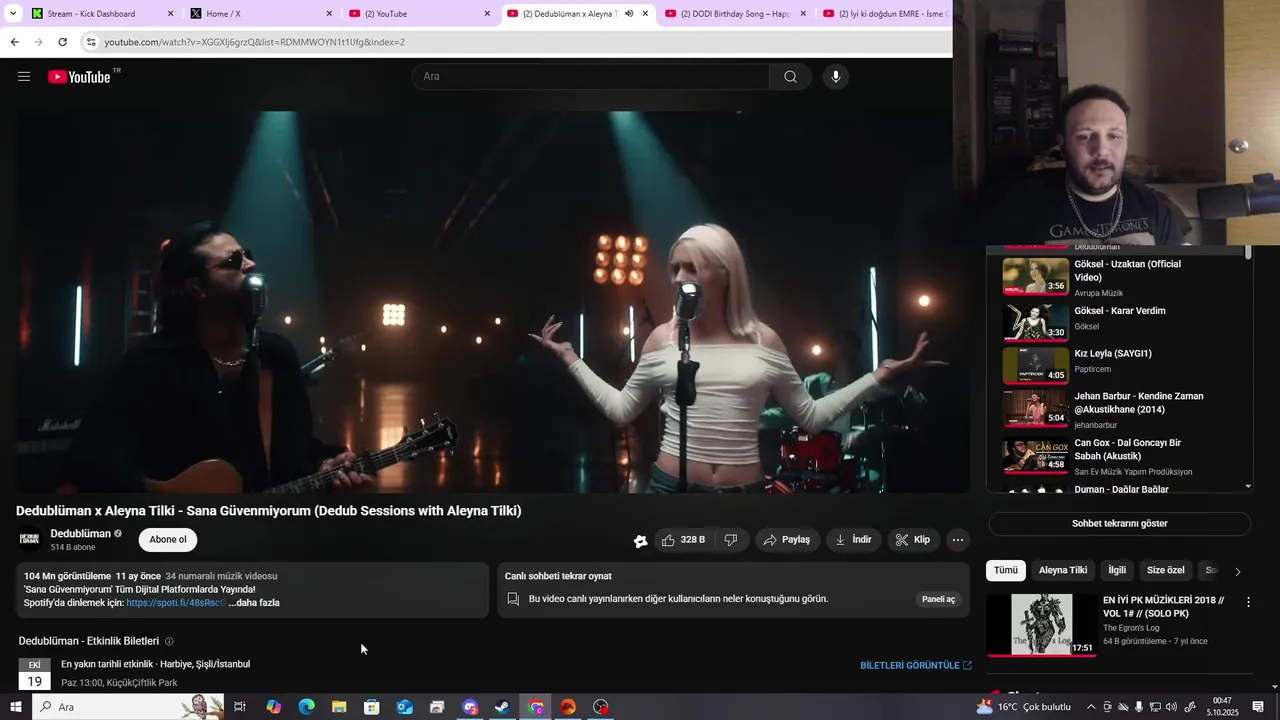Expand description with ...daha fazla
The image size is (1280, 720).
[254, 603]
